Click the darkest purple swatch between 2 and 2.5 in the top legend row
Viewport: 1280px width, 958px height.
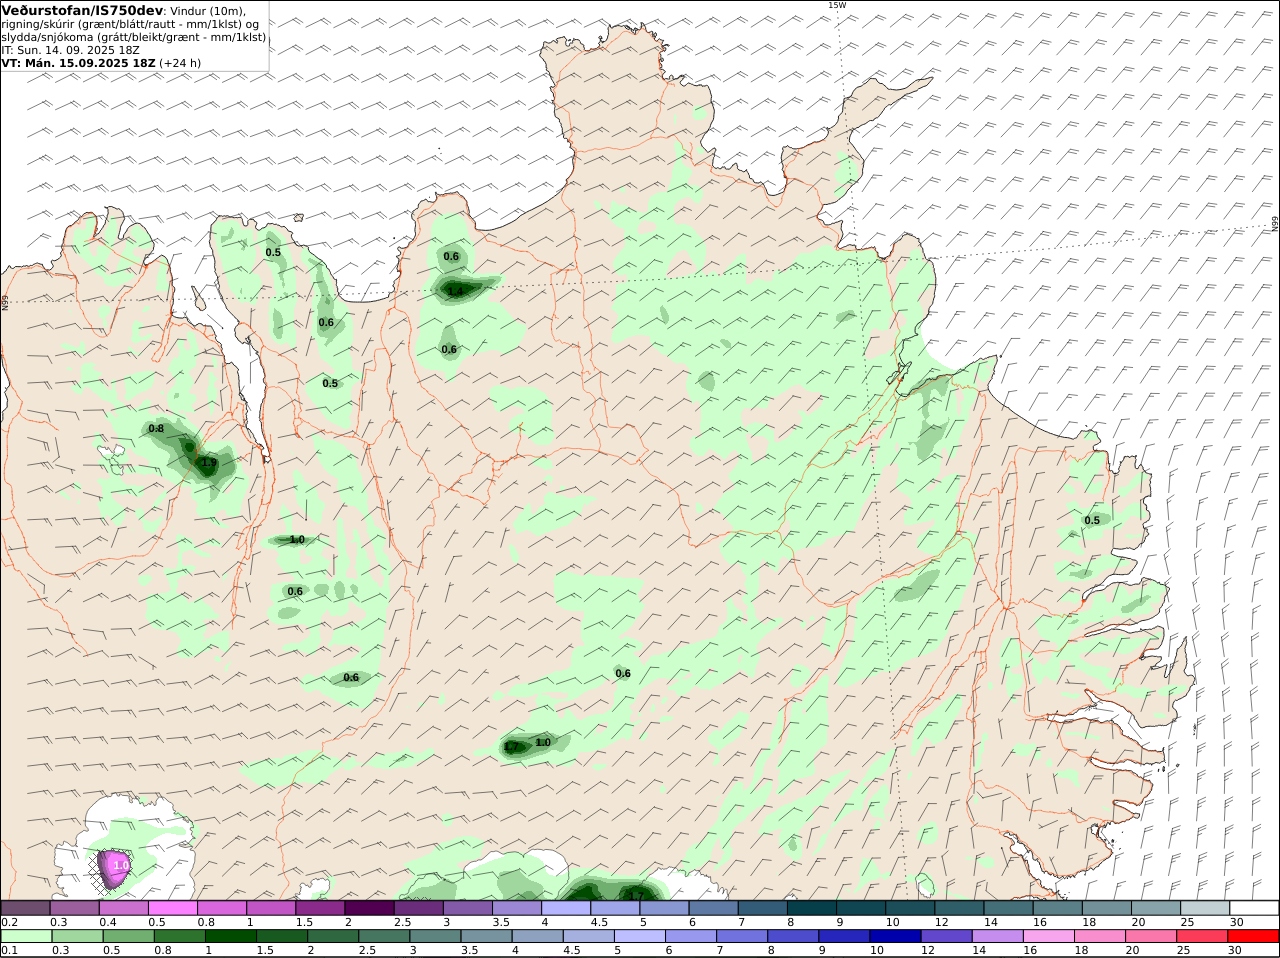(368, 907)
